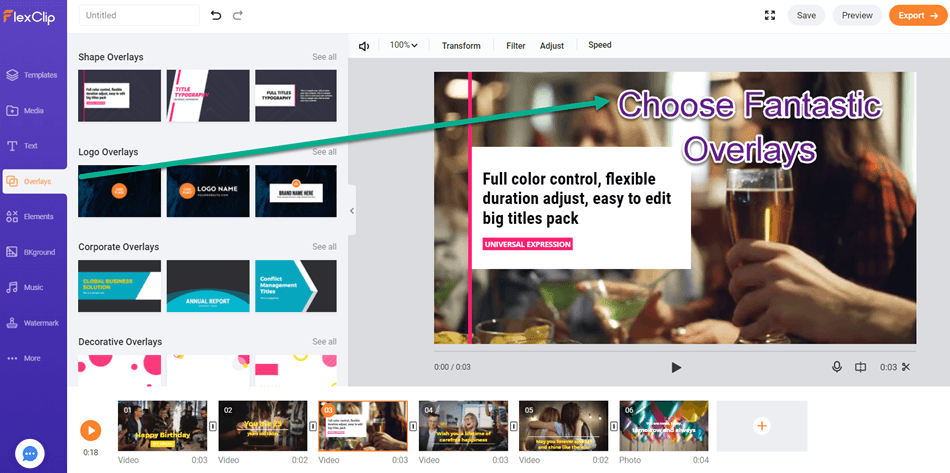Select the Logo Name overlay thumbnail
The width and height of the screenshot is (950, 473).
point(208,191)
